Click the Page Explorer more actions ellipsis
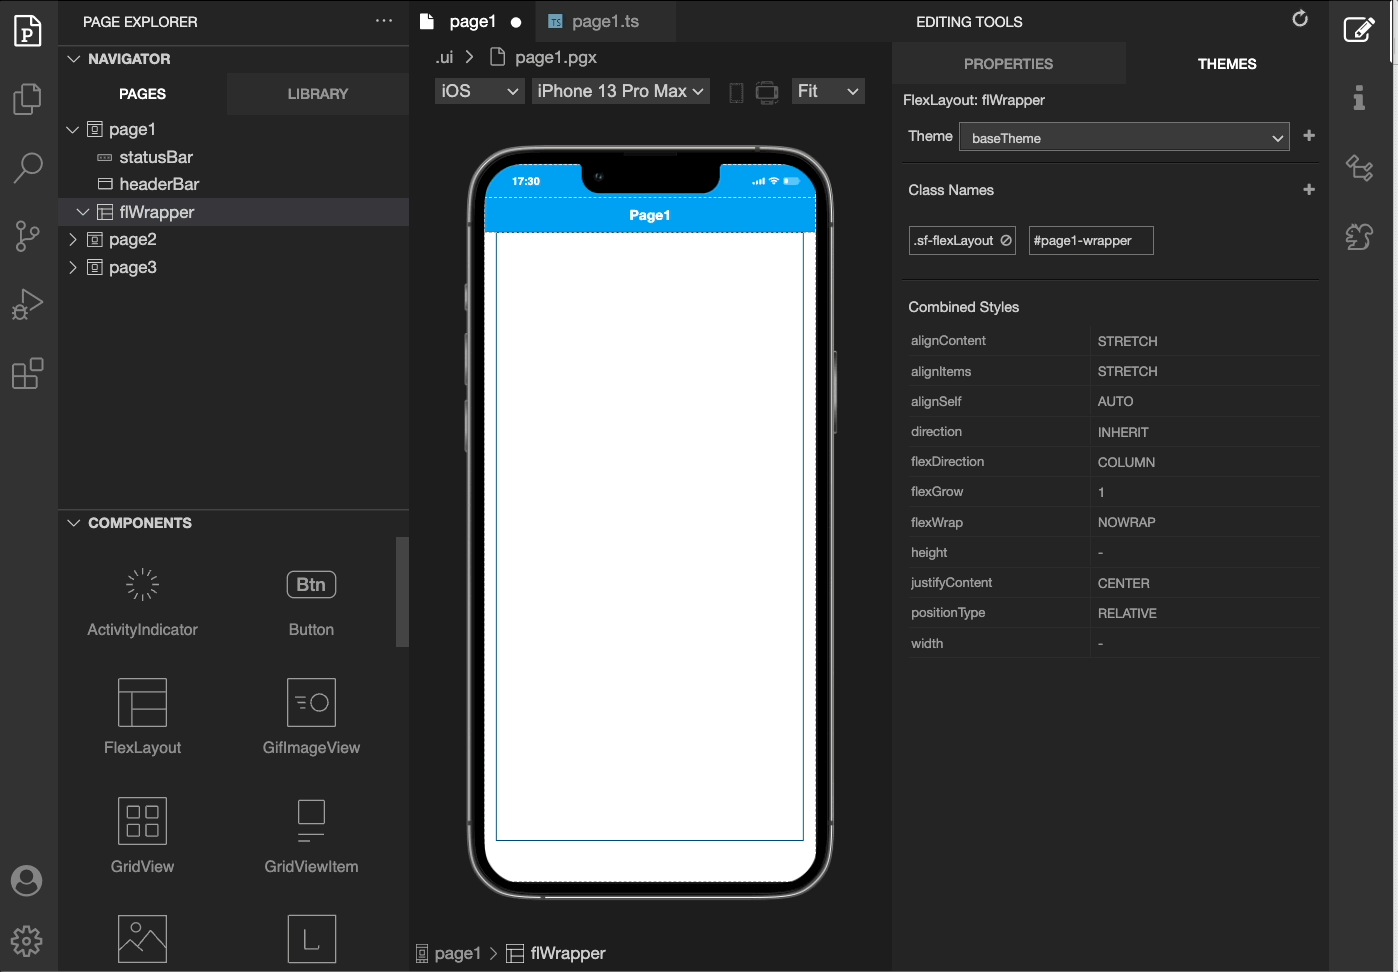 click(x=384, y=21)
